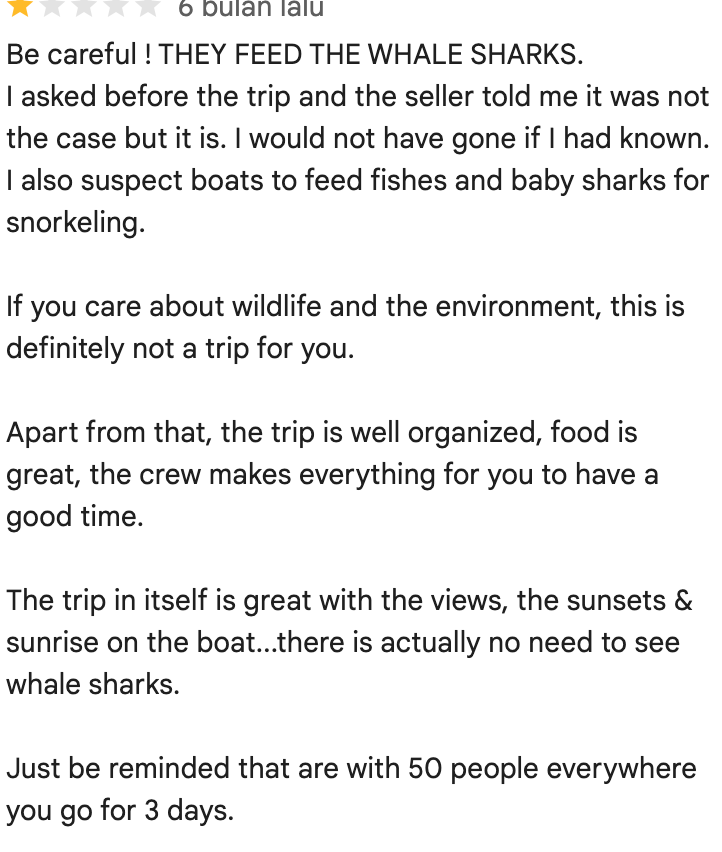Click the second gray rating star

click(52, 8)
